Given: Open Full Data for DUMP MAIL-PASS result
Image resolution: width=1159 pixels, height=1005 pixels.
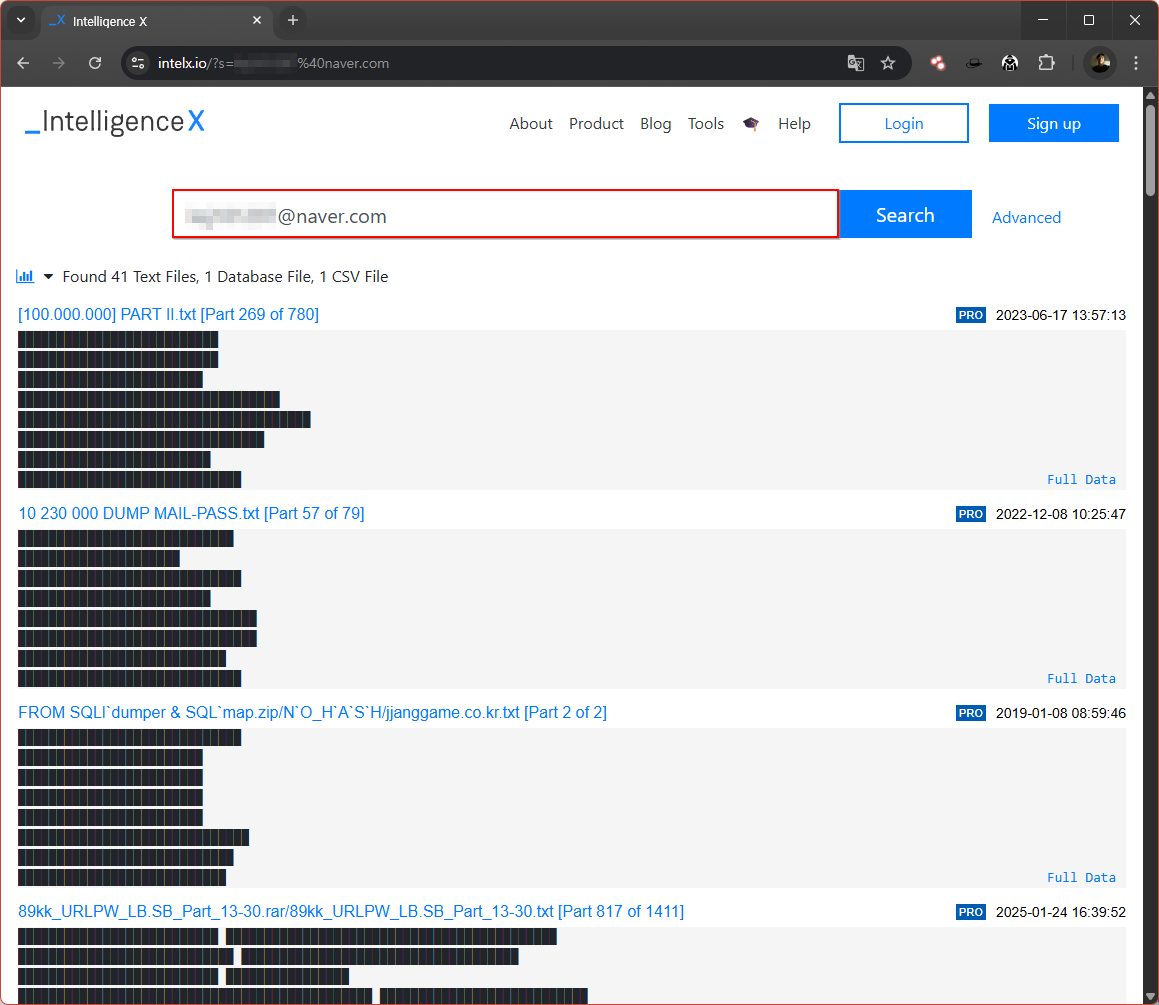Looking at the screenshot, I should point(1081,678).
